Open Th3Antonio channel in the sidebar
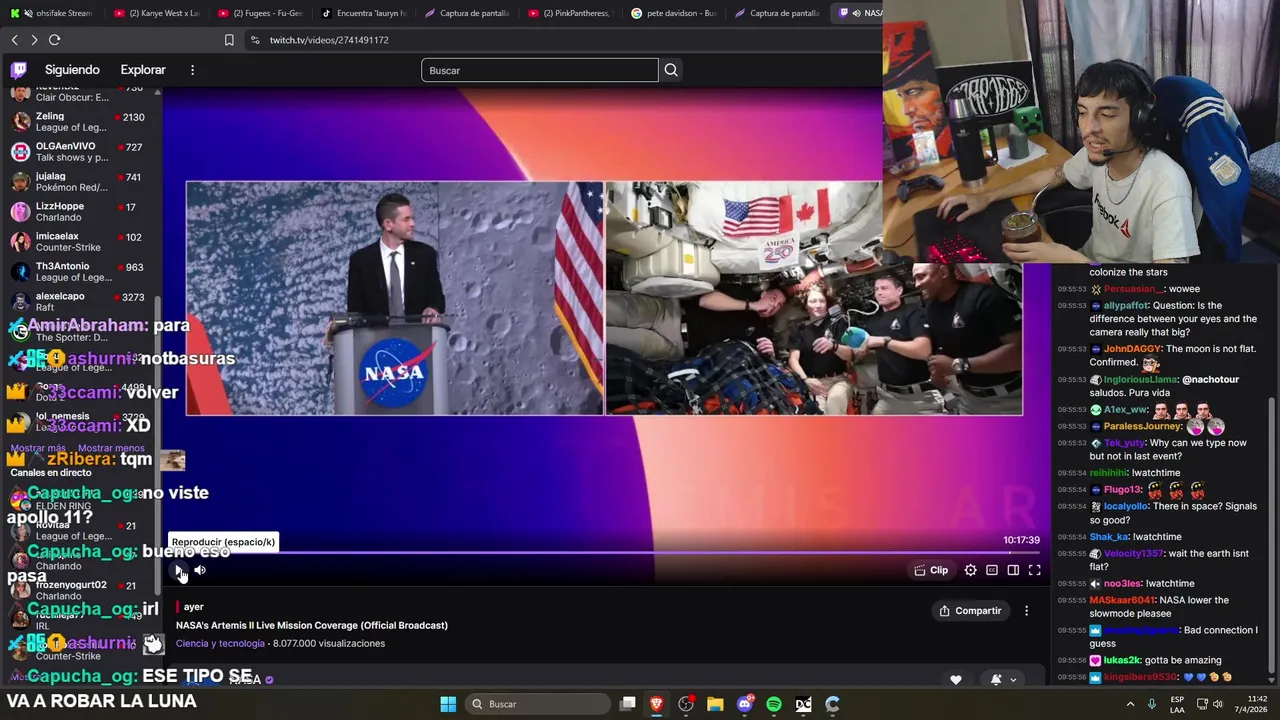Image resolution: width=1280 pixels, height=720 pixels. pyautogui.click(x=78, y=272)
